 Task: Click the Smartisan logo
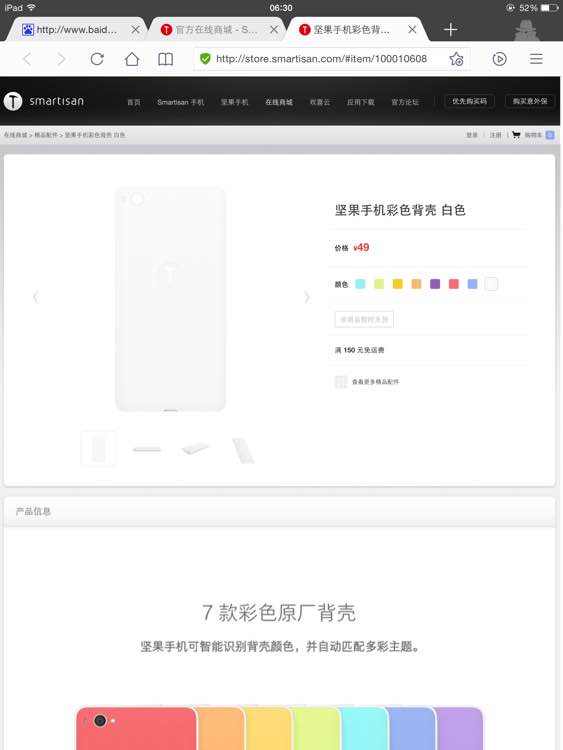(x=44, y=101)
